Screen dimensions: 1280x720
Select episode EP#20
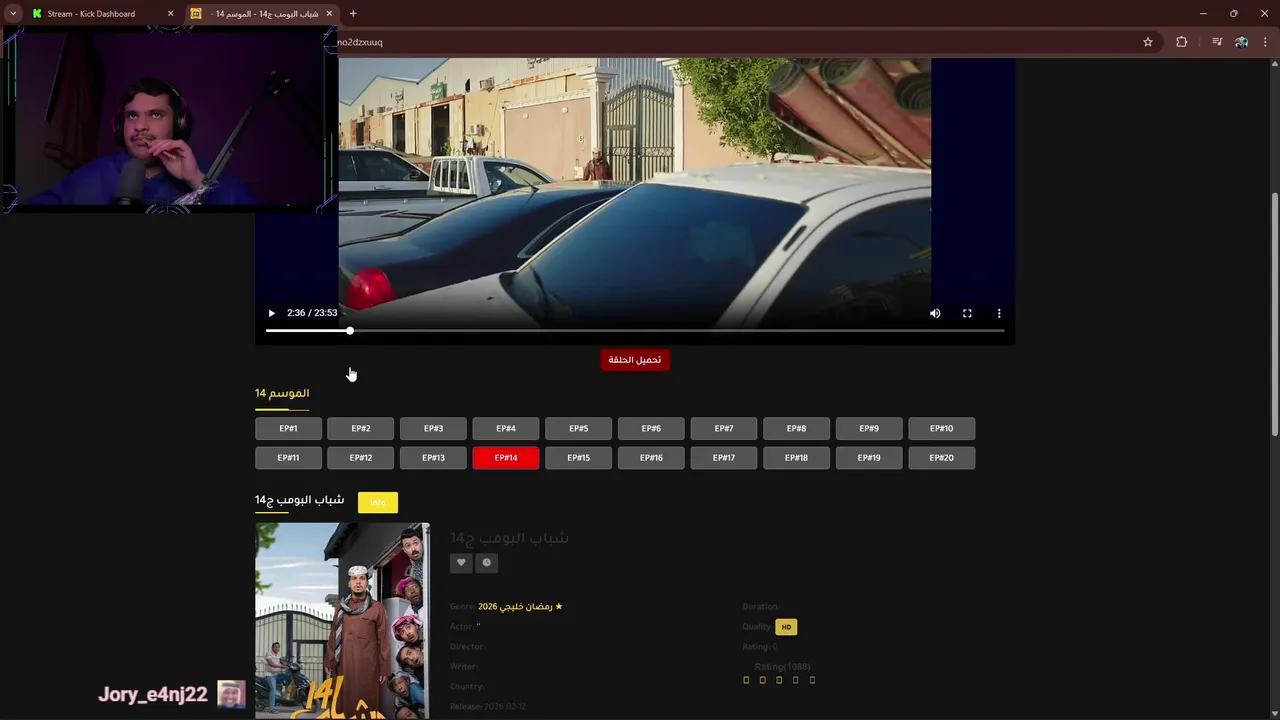click(x=942, y=458)
